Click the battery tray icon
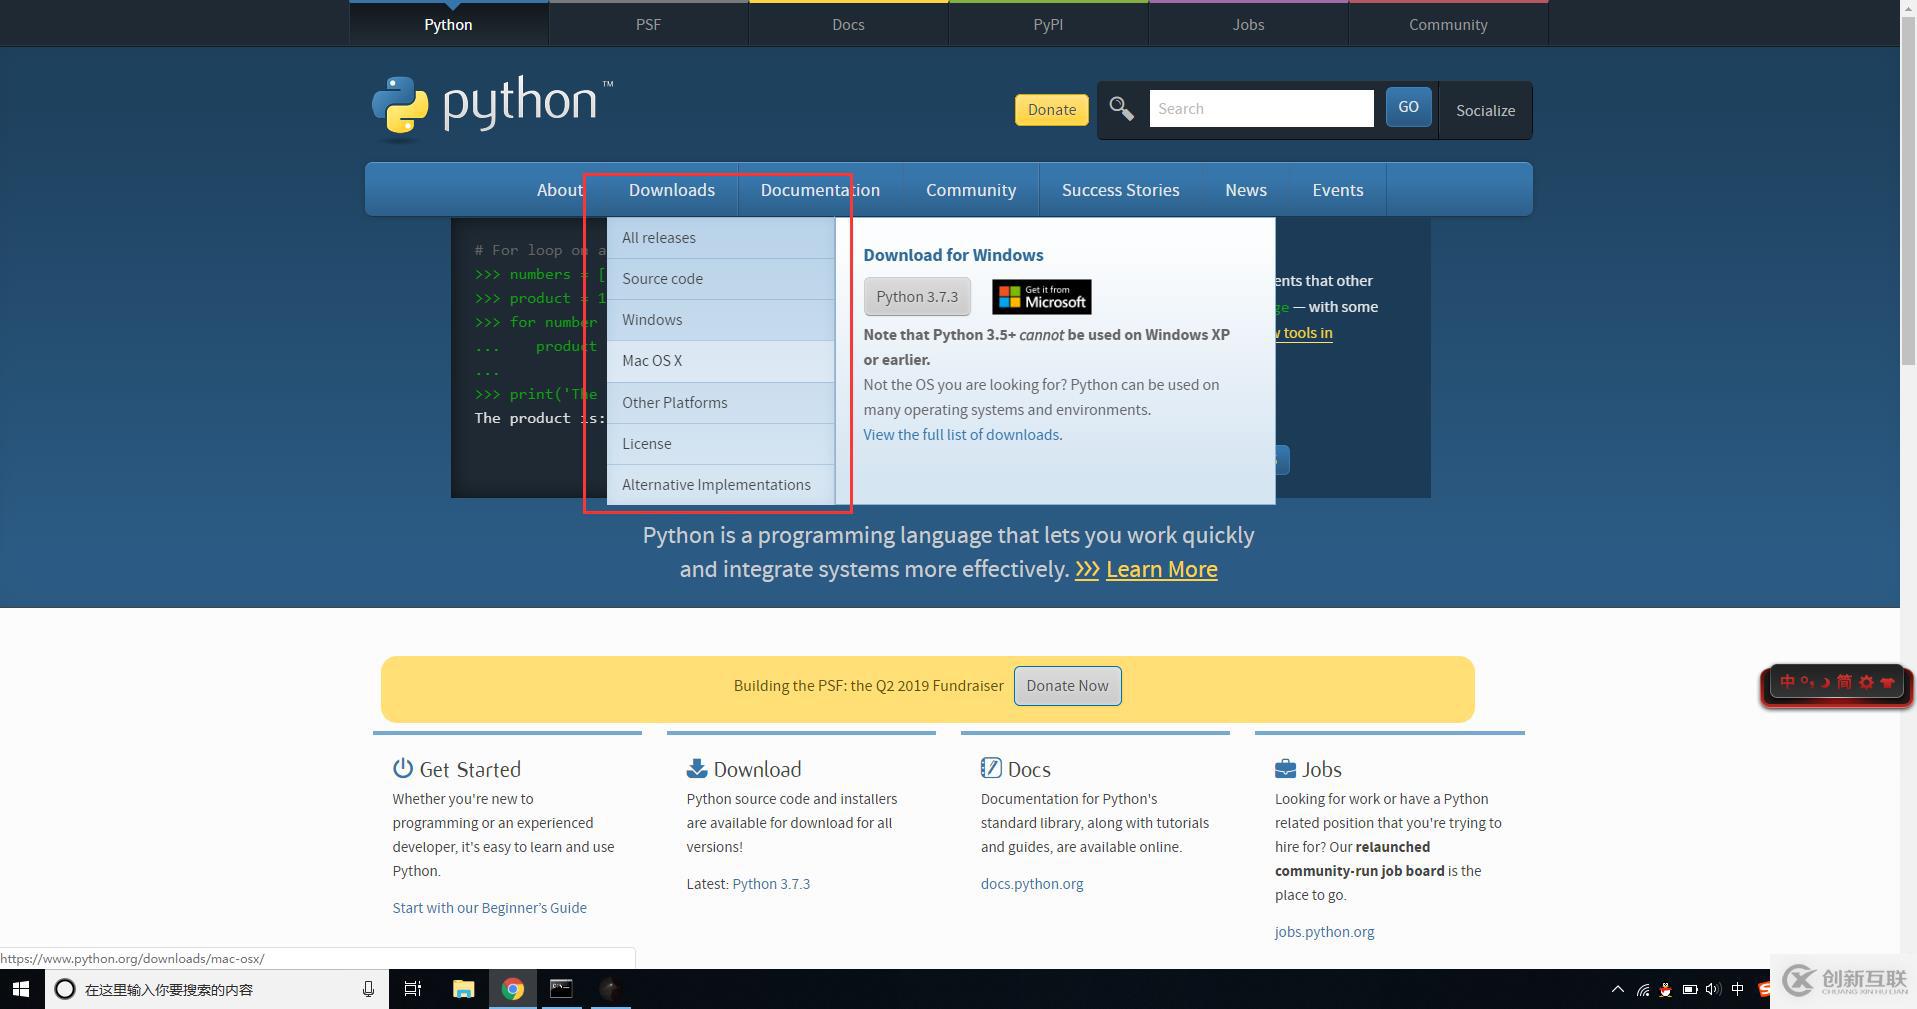The height and width of the screenshot is (1009, 1917). click(1689, 990)
